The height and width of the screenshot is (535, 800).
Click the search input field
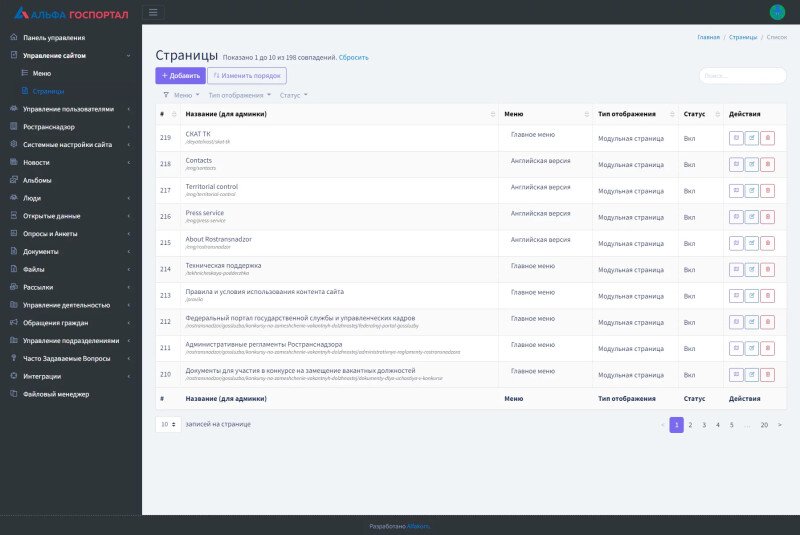(x=742, y=75)
